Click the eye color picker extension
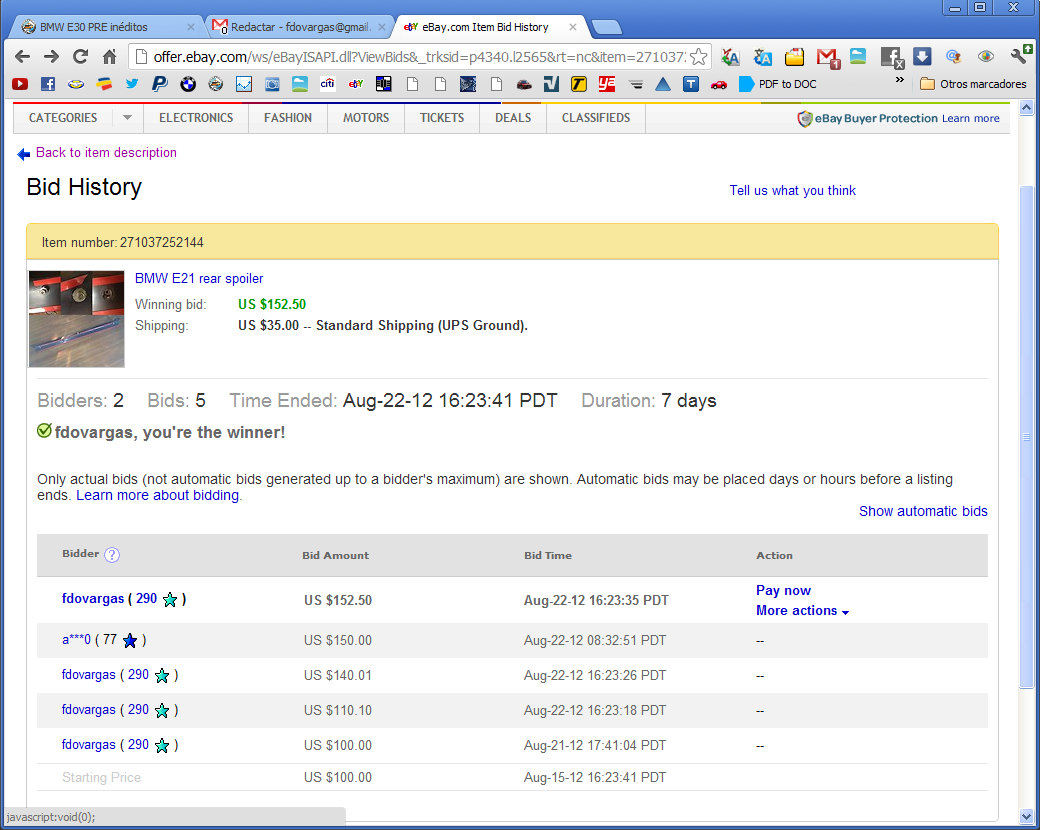The image size is (1040, 830). [986, 57]
